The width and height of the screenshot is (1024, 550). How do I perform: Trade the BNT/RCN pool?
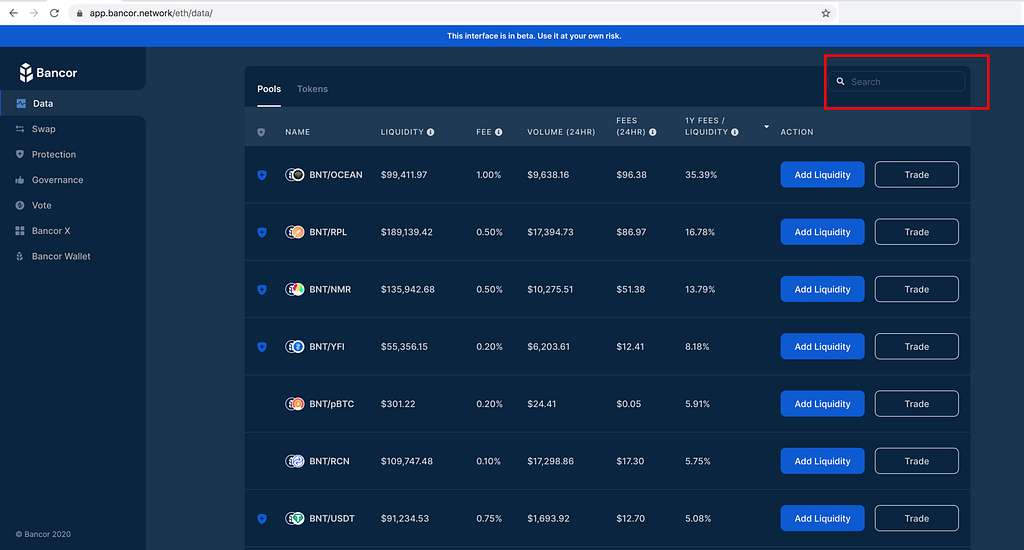click(917, 461)
